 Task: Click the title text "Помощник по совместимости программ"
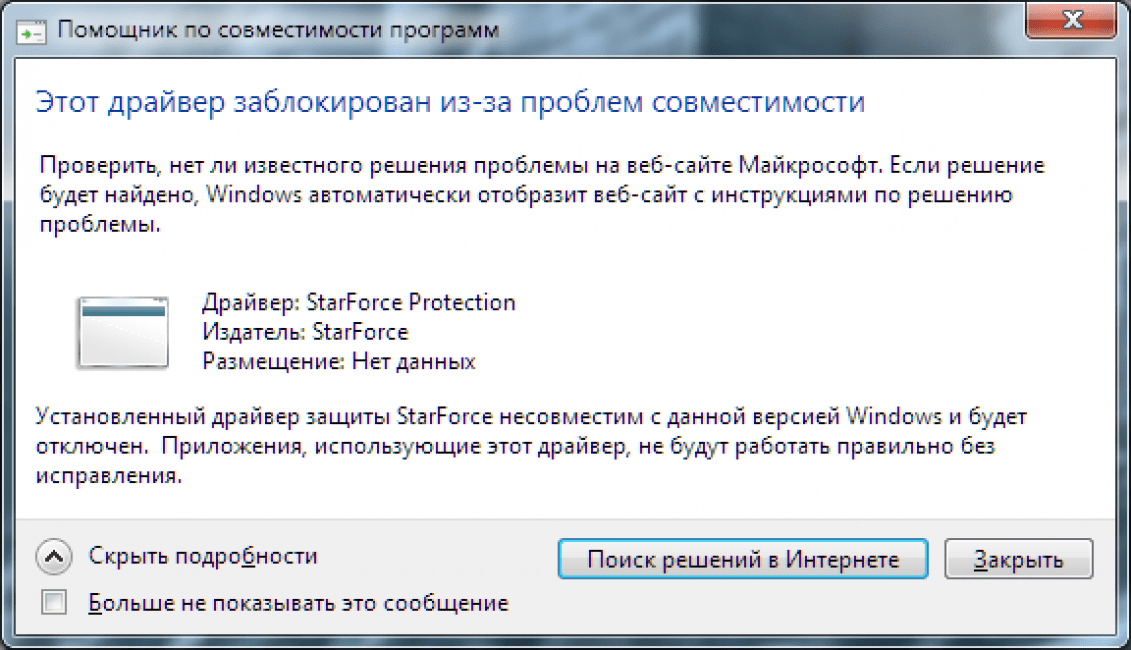pos(278,30)
